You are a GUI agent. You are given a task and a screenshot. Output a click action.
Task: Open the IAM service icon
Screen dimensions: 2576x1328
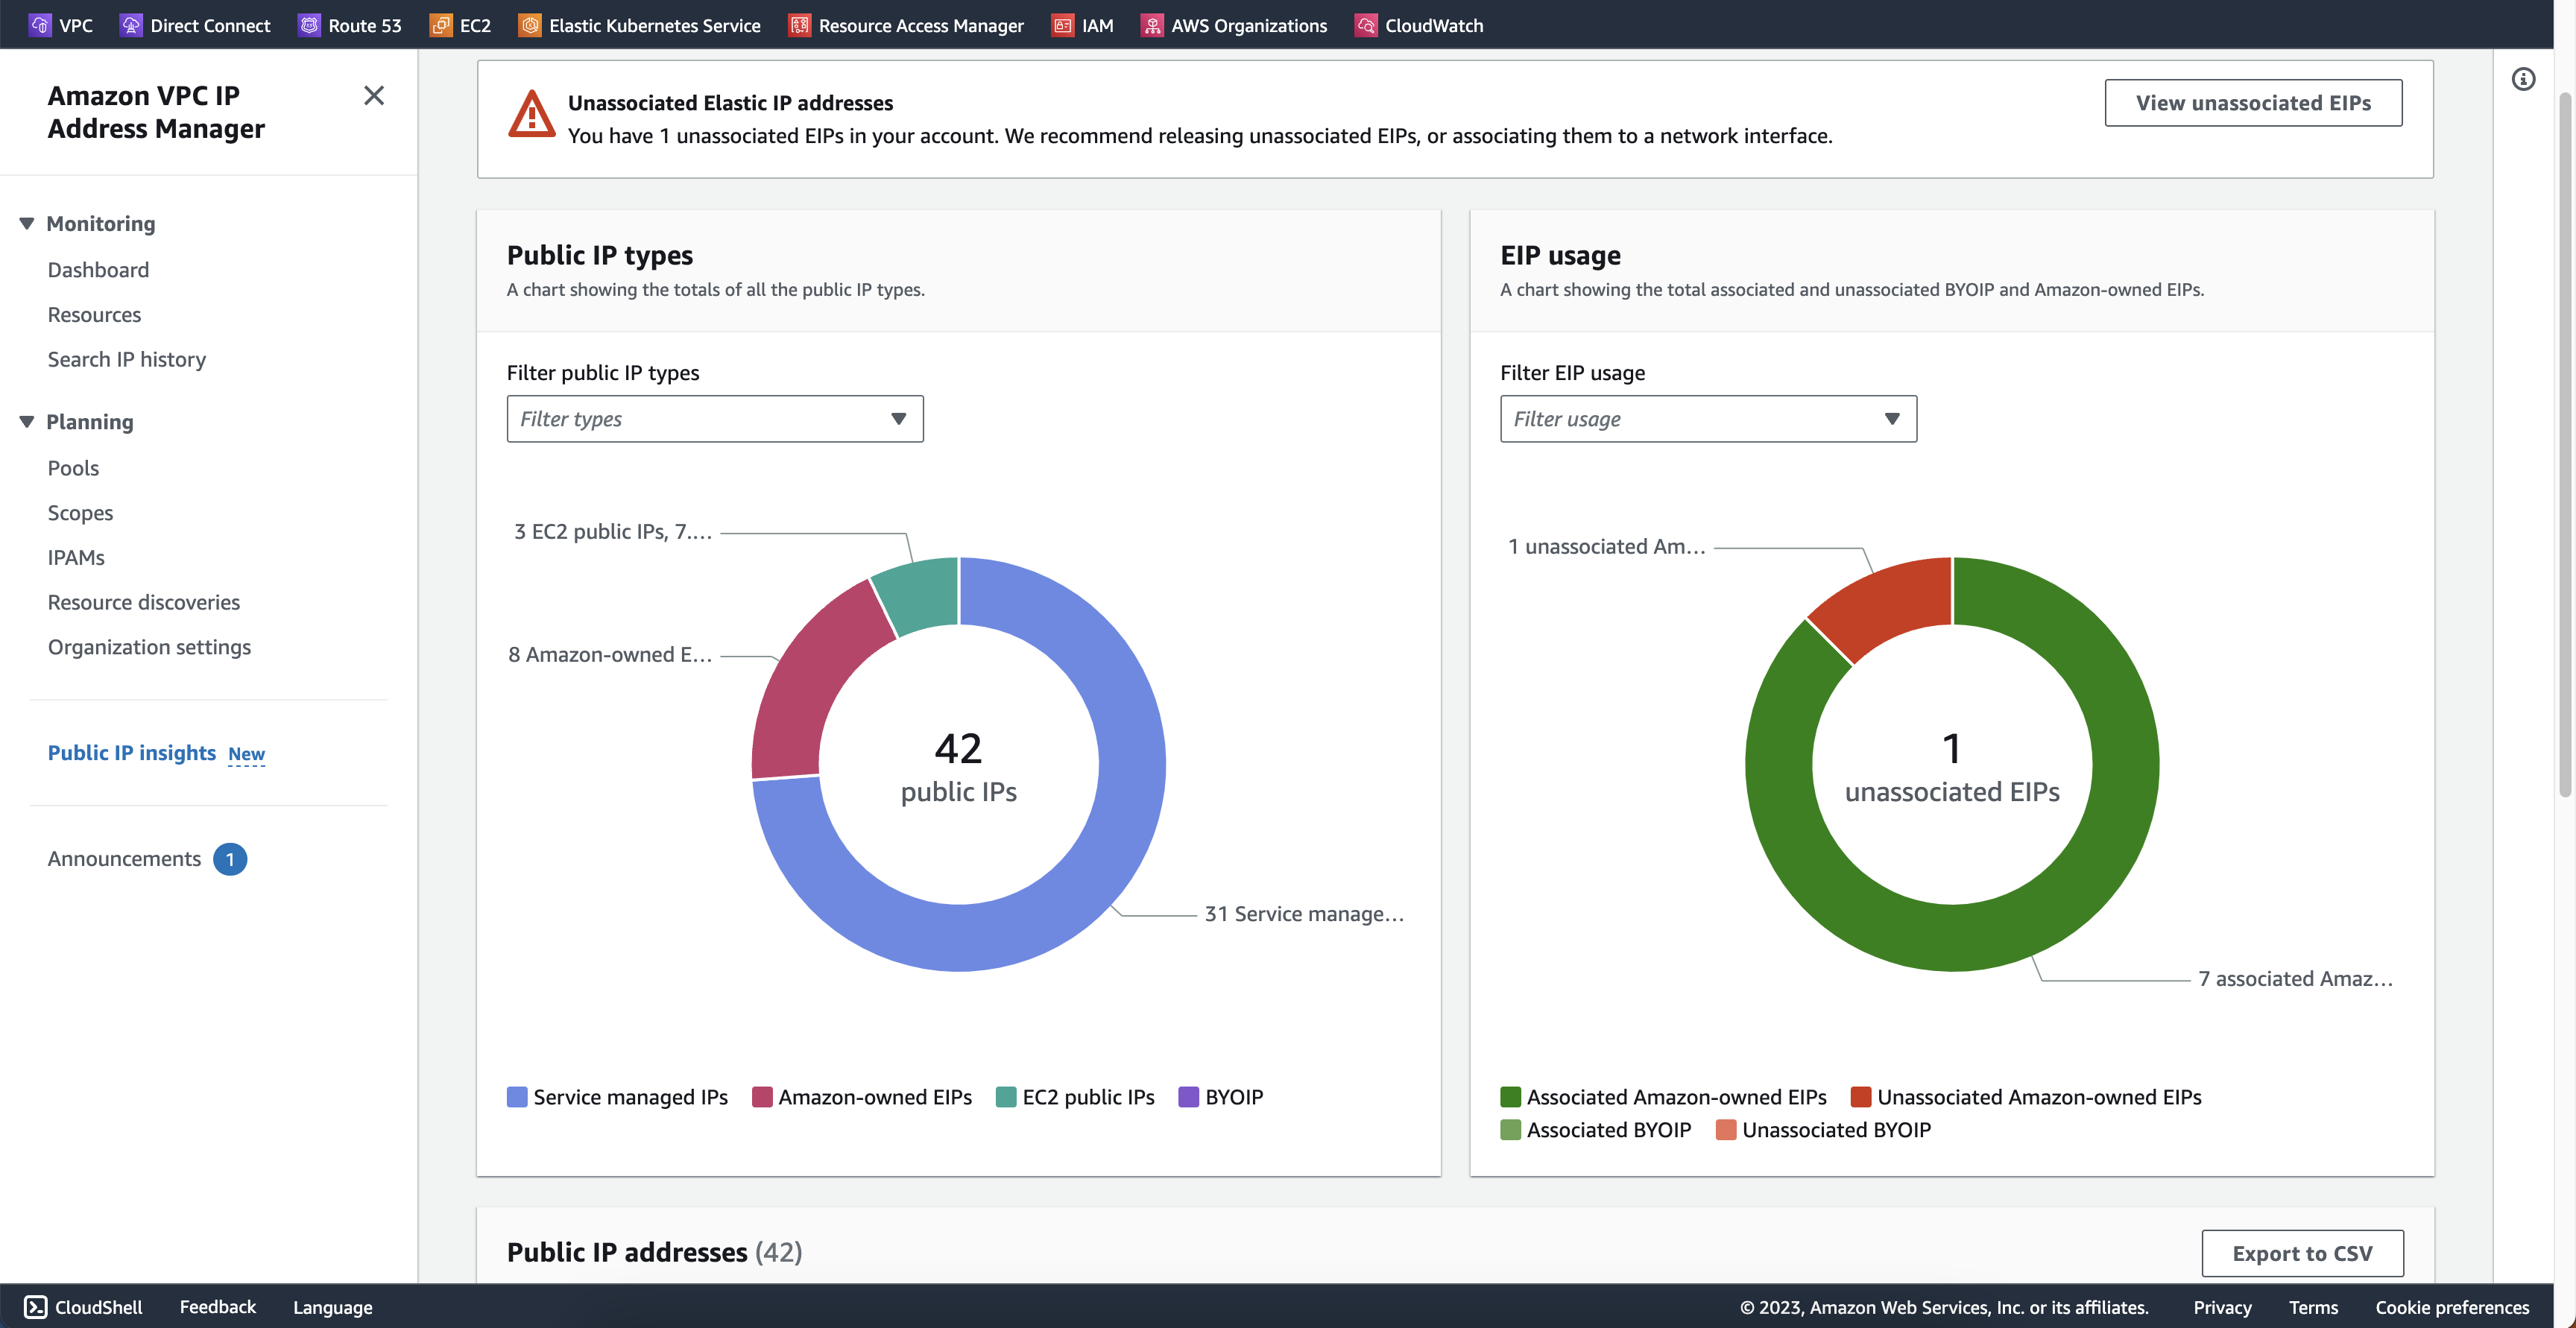click(1063, 25)
